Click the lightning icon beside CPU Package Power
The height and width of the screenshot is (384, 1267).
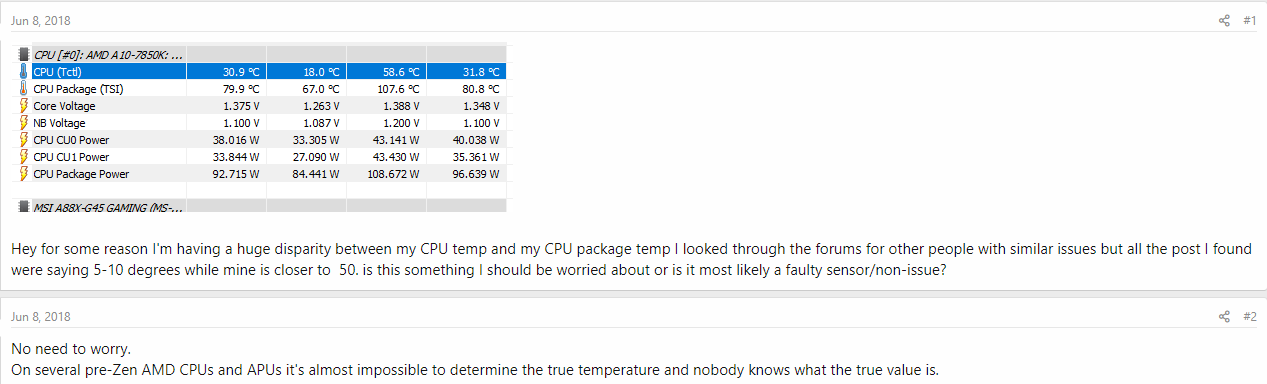pyautogui.click(x=25, y=174)
